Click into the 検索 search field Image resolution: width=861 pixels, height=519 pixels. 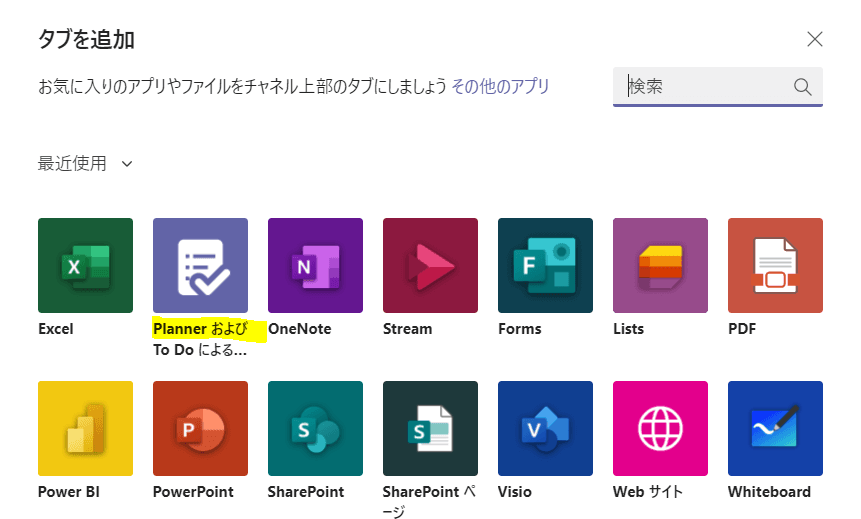(705, 87)
